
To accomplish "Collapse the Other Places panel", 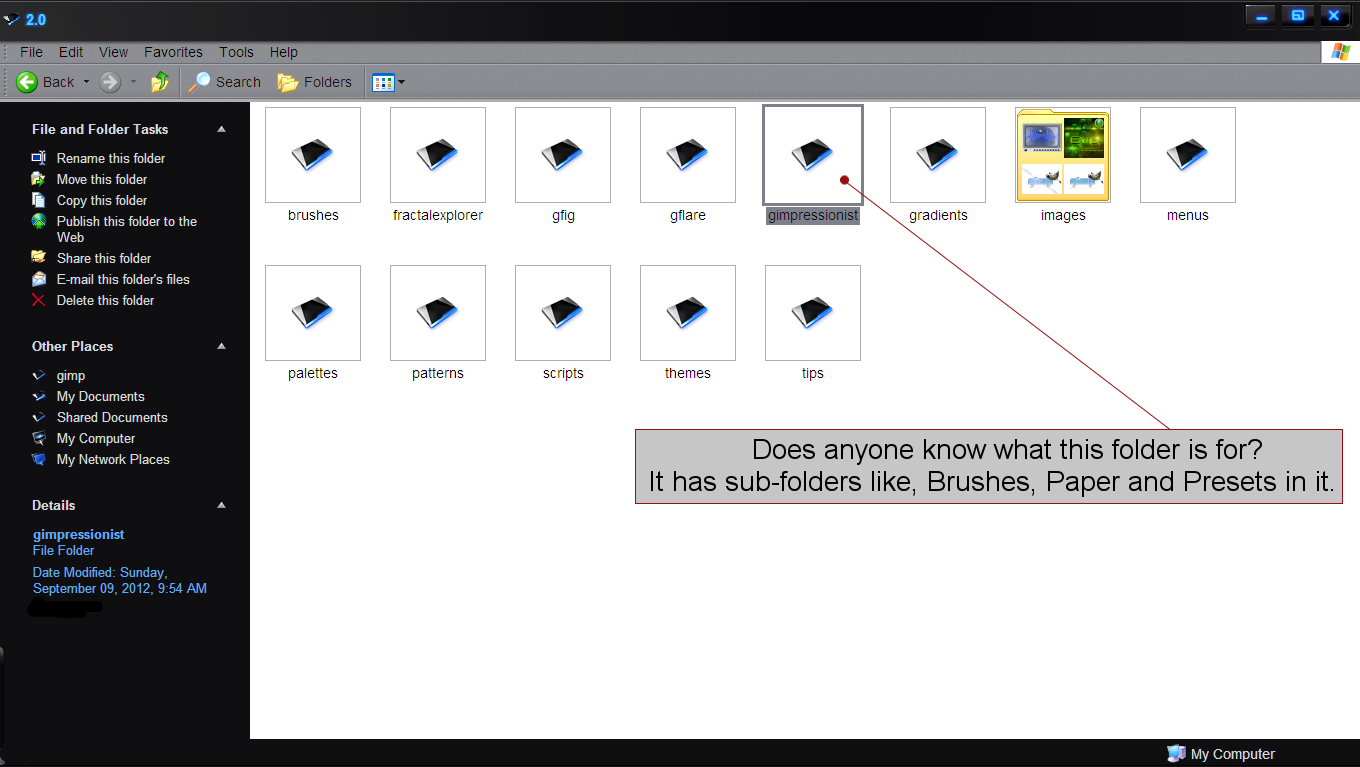I will (x=222, y=346).
